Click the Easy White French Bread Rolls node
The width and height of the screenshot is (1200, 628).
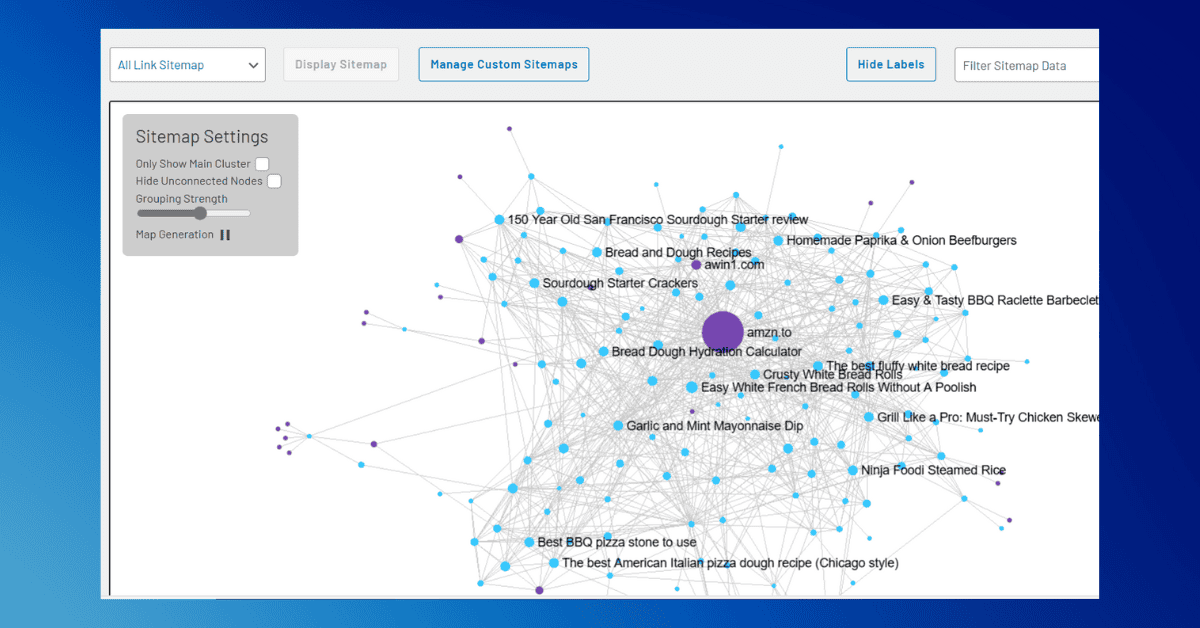click(691, 387)
